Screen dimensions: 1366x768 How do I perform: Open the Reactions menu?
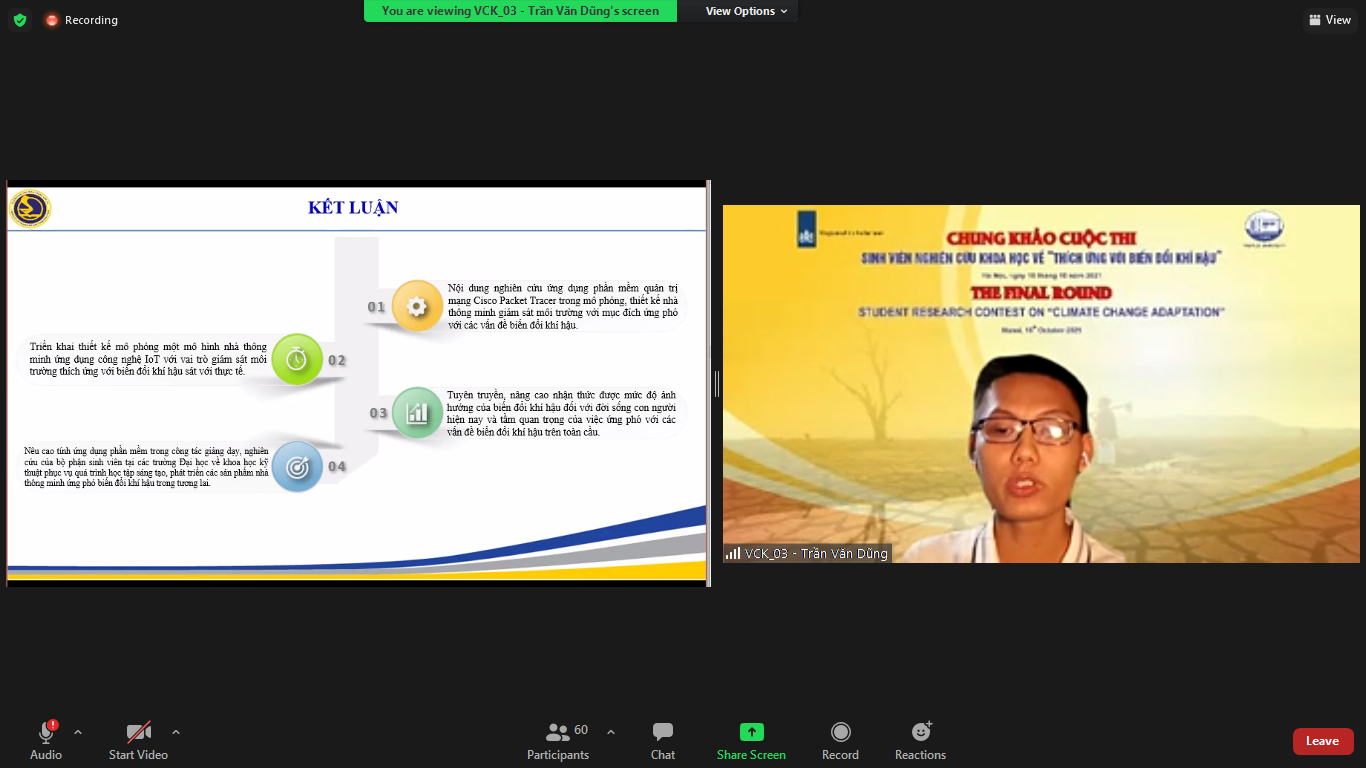point(920,741)
